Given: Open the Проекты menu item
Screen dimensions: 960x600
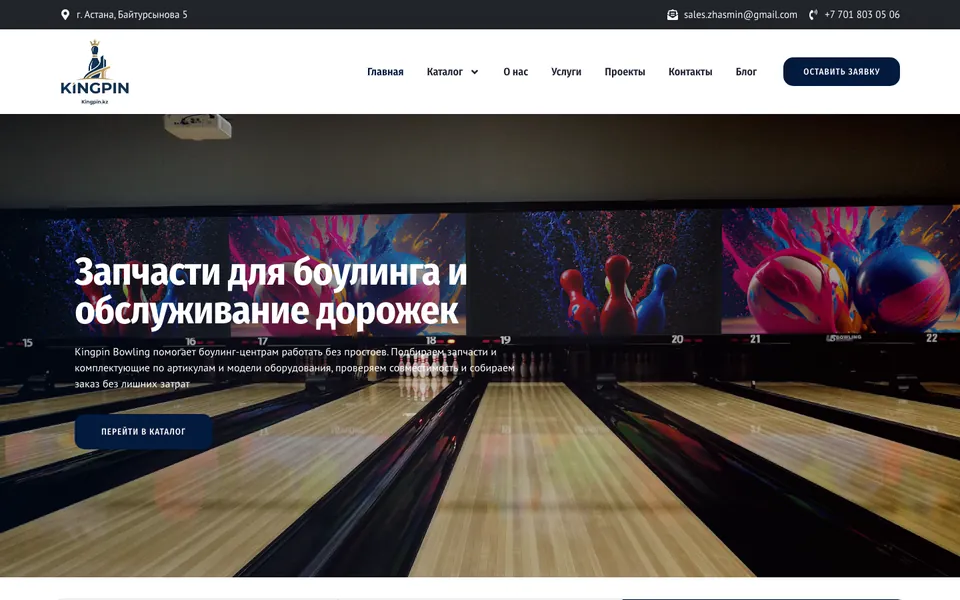Looking at the screenshot, I should 624,72.
